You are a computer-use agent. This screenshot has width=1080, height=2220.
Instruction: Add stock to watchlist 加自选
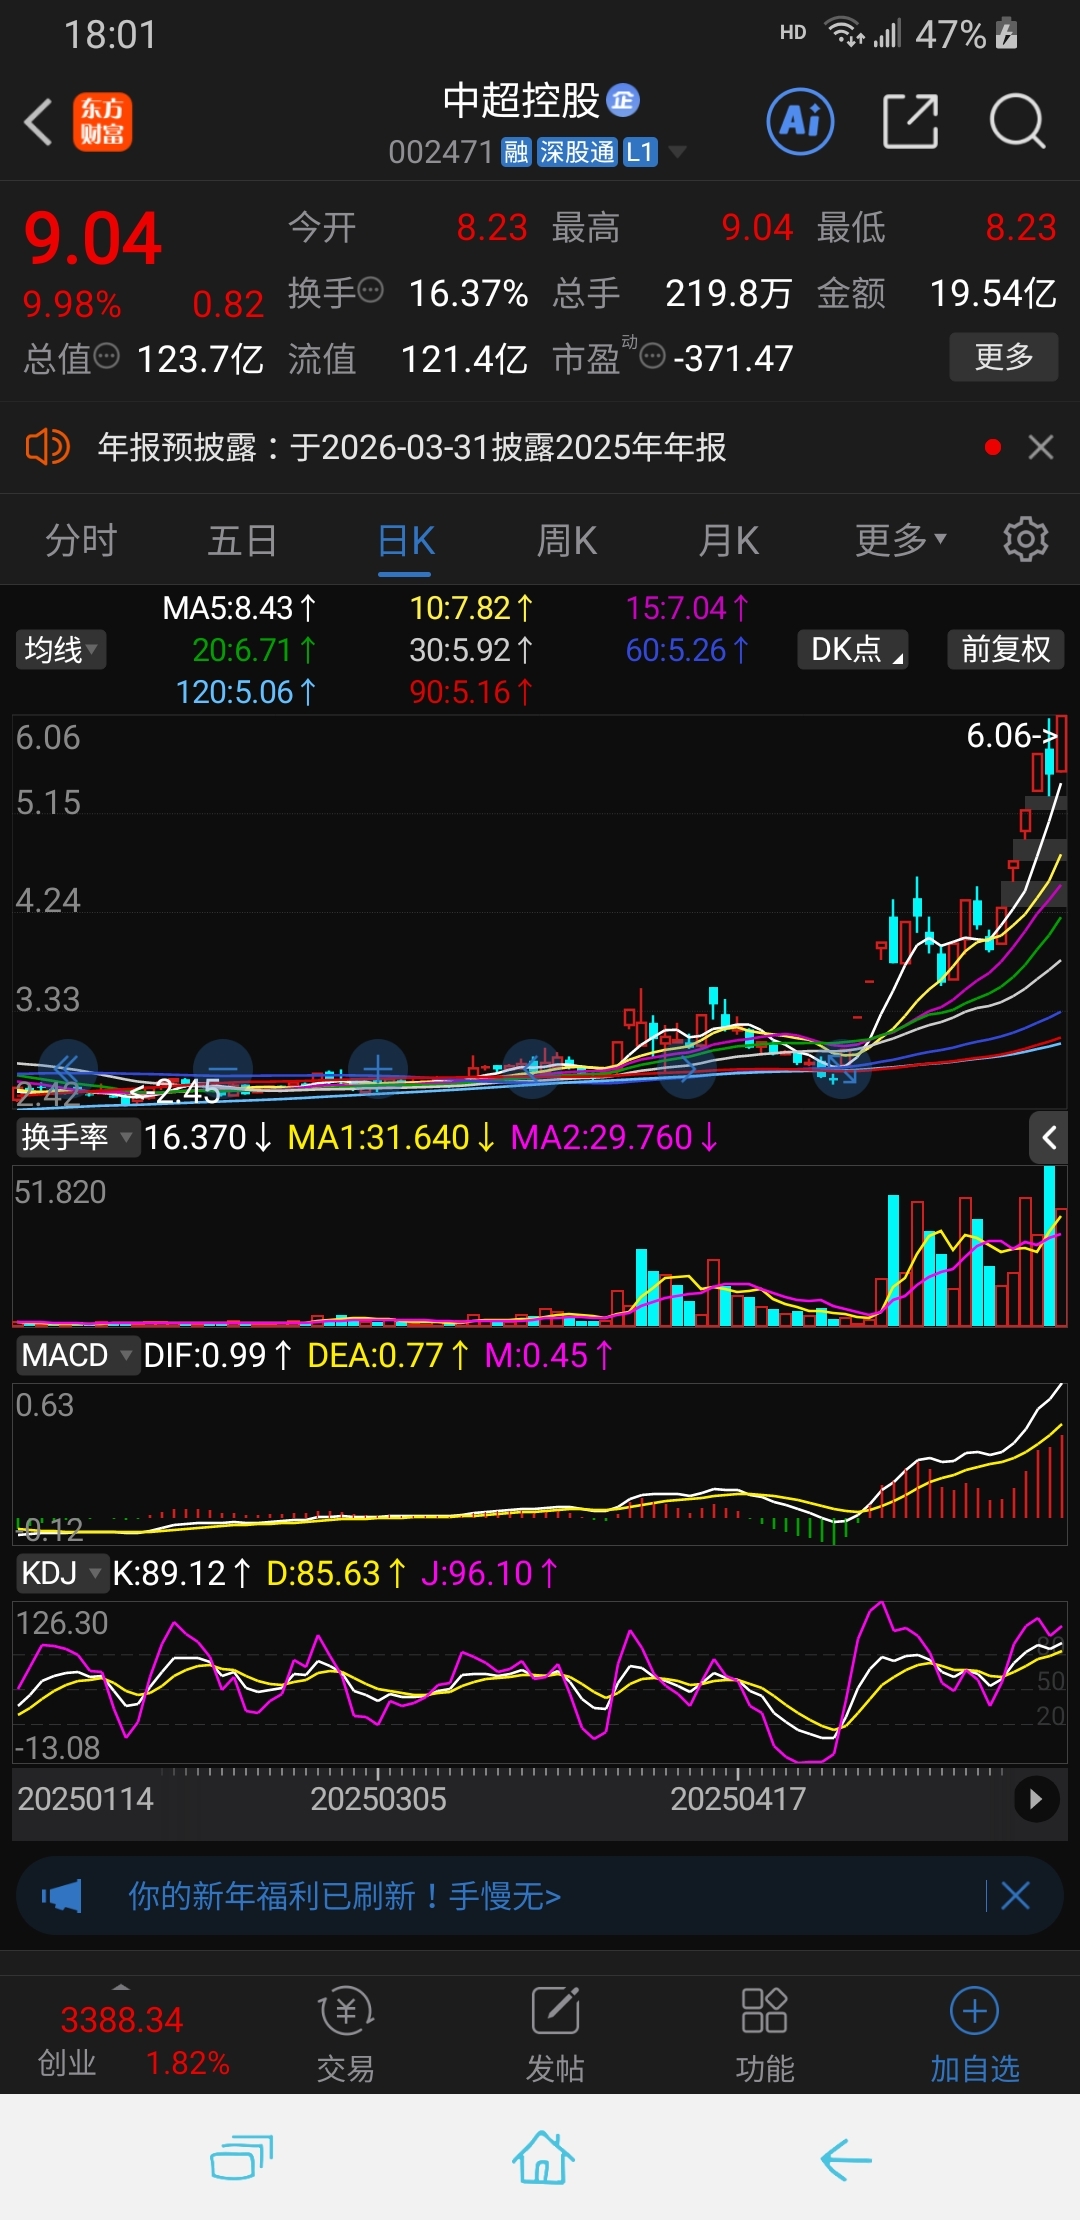(974, 2036)
